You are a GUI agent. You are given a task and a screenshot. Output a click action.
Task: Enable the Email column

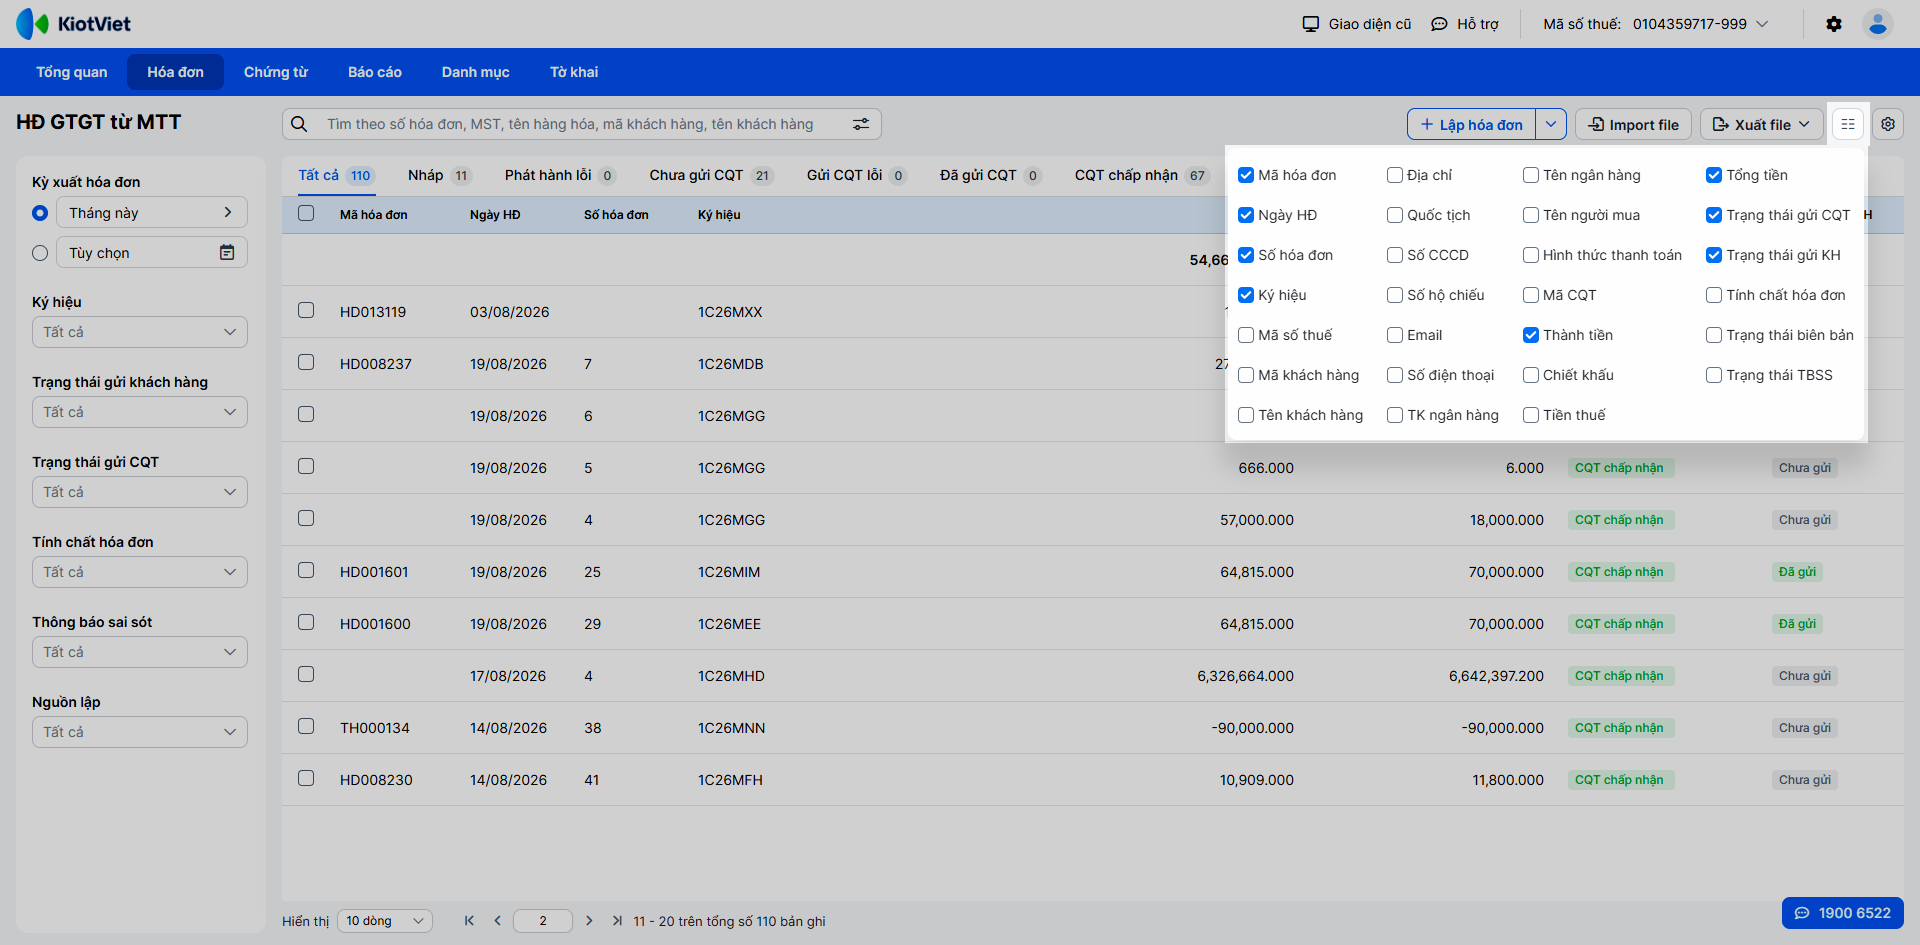coord(1395,335)
